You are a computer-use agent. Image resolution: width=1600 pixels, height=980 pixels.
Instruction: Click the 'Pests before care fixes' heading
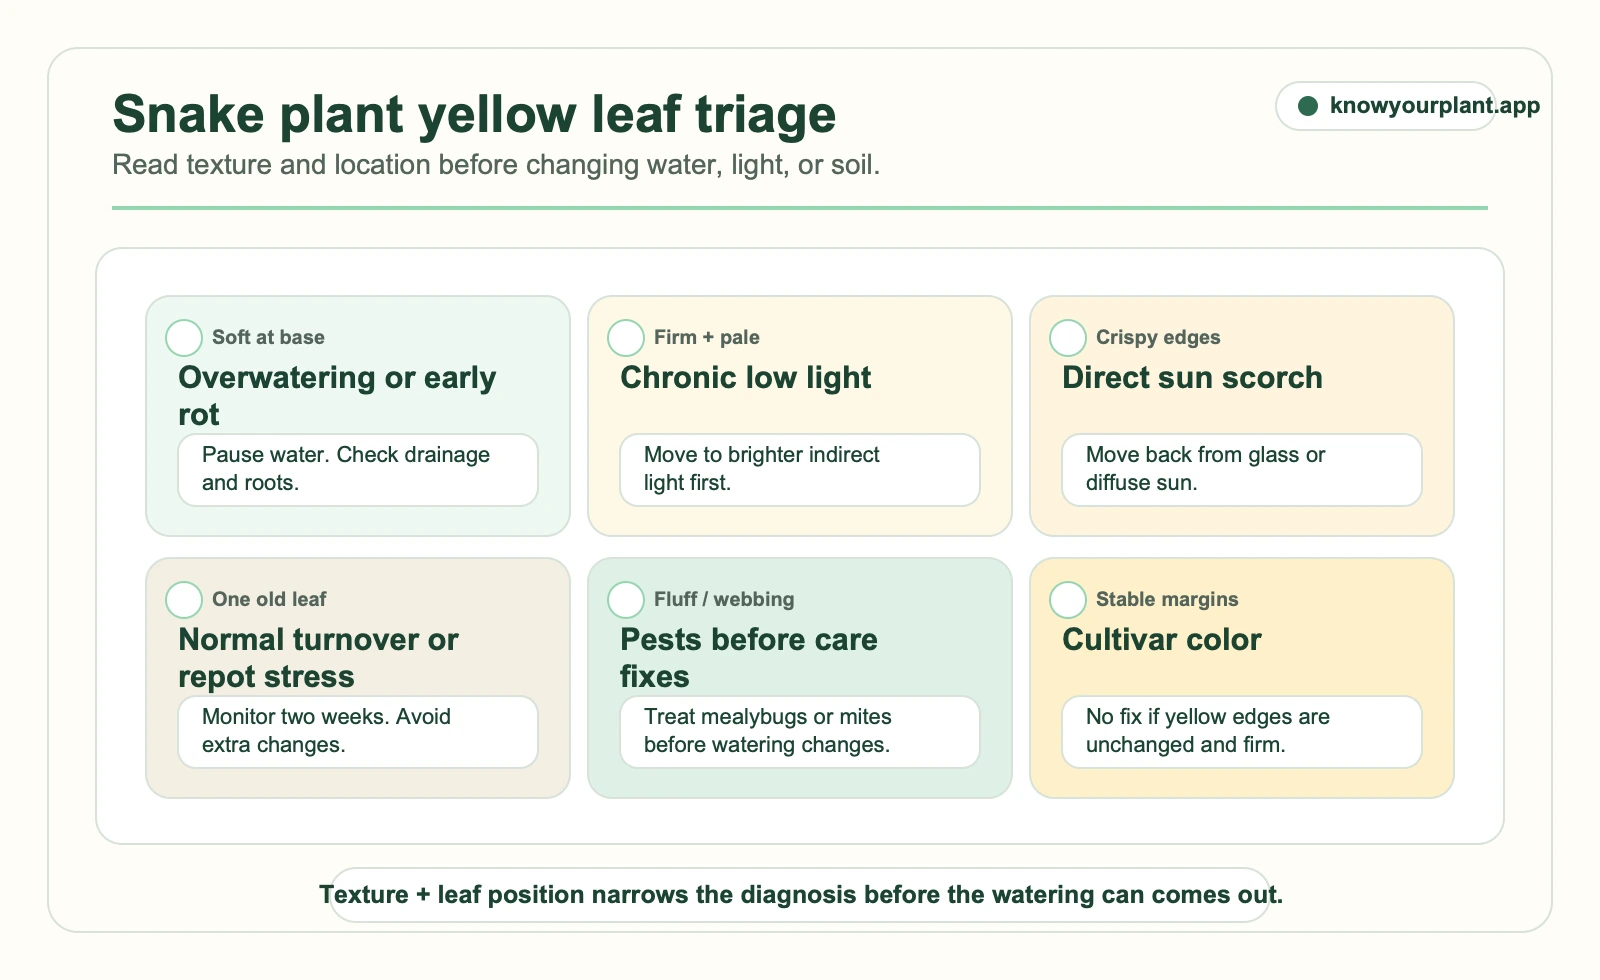(749, 658)
